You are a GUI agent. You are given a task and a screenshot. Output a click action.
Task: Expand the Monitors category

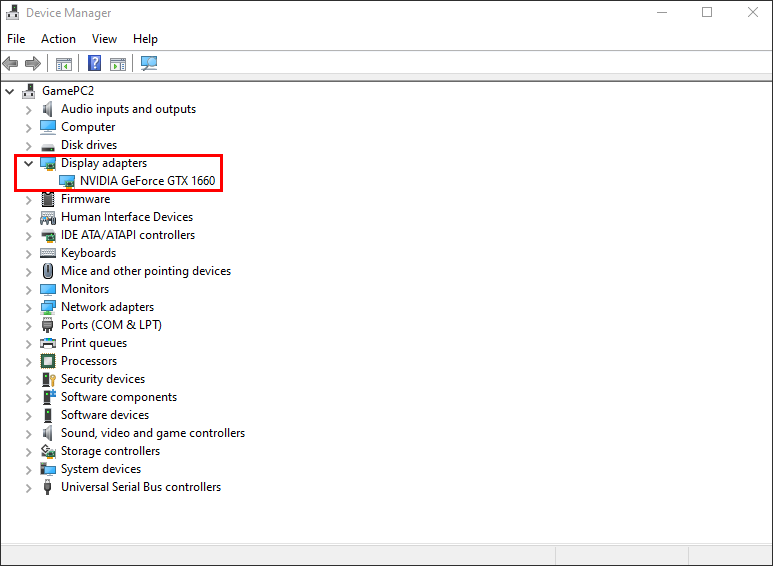point(29,289)
